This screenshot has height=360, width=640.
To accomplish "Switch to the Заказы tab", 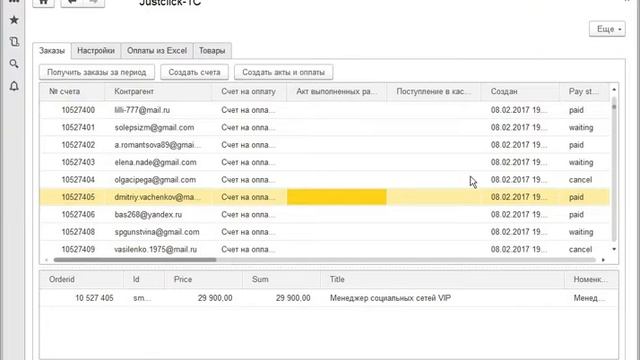I will [52, 51].
